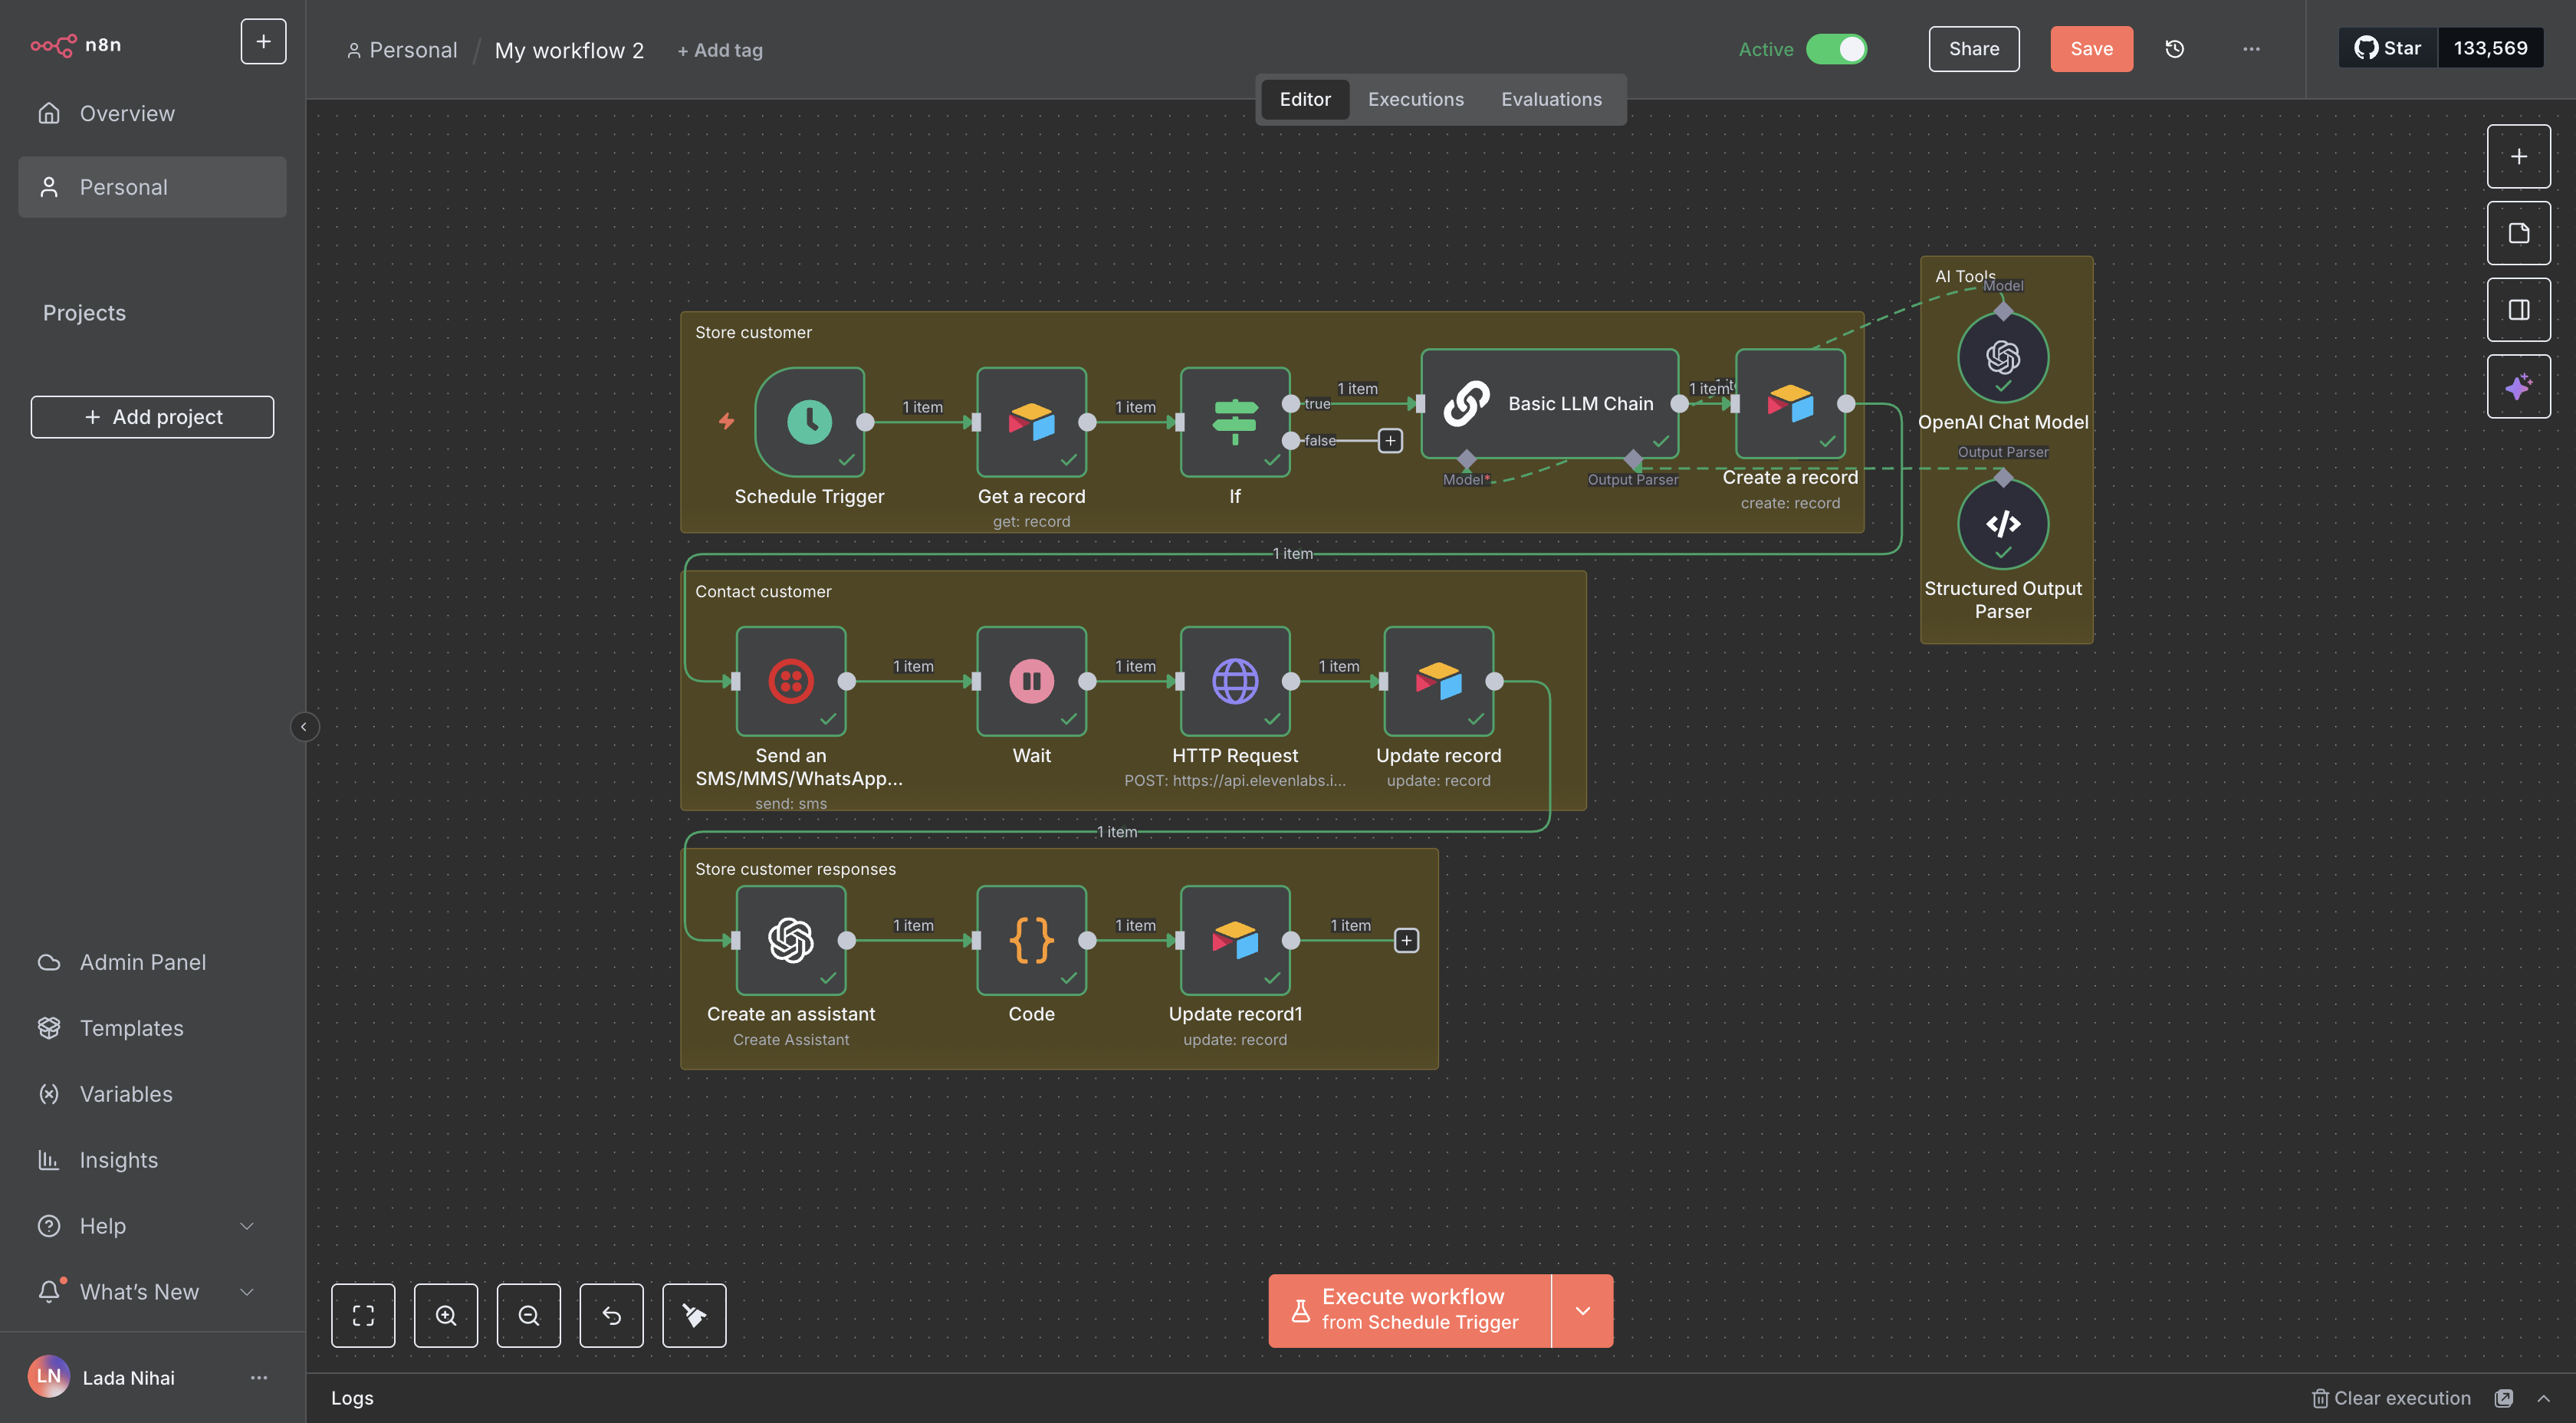Edit the My workflow 2 name
This screenshot has height=1423, width=2576.
coord(569,50)
